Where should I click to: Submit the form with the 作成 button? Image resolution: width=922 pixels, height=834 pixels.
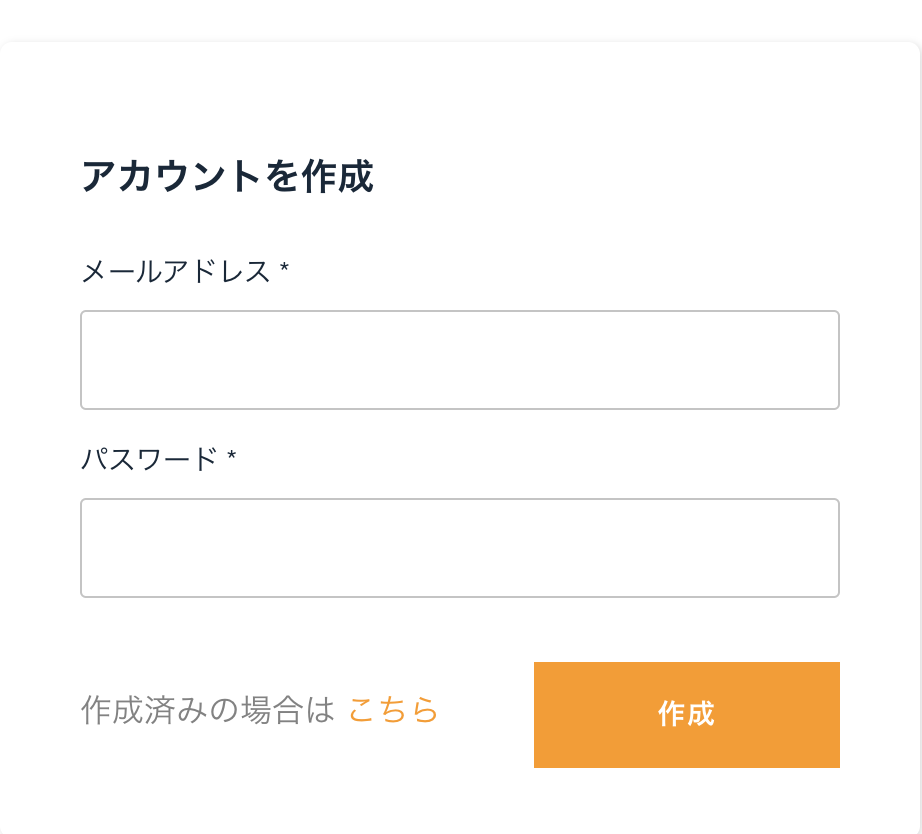click(687, 715)
